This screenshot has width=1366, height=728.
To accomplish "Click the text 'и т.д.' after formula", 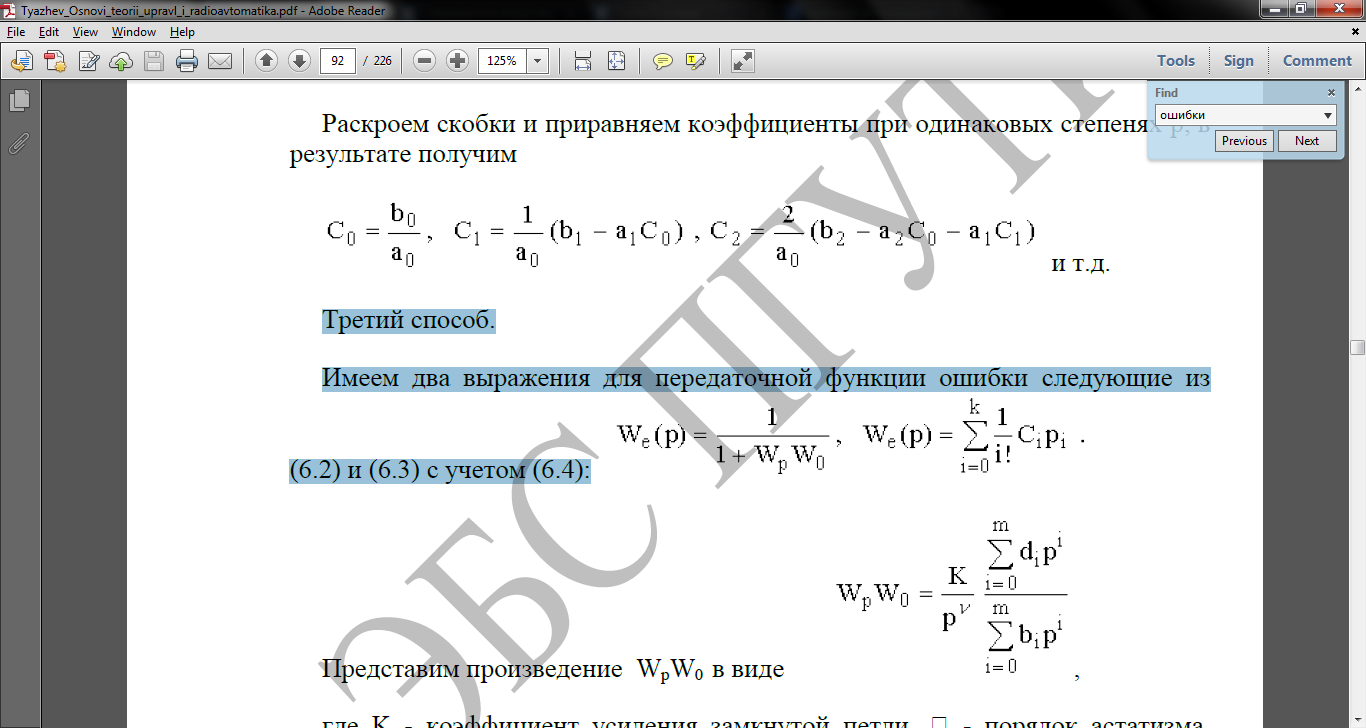I will (1080, 266).
